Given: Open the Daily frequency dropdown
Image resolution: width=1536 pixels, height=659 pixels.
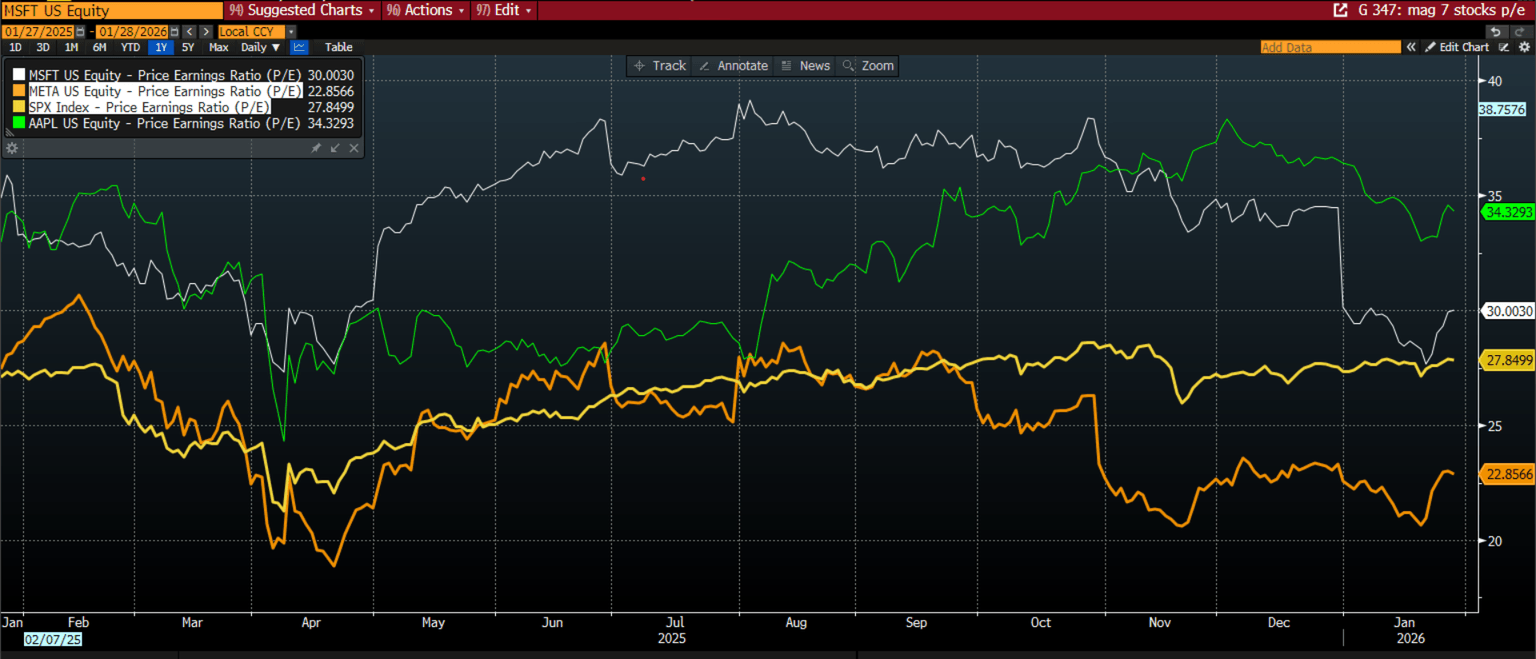Looking at the screenshot, I should click(258, 46).
